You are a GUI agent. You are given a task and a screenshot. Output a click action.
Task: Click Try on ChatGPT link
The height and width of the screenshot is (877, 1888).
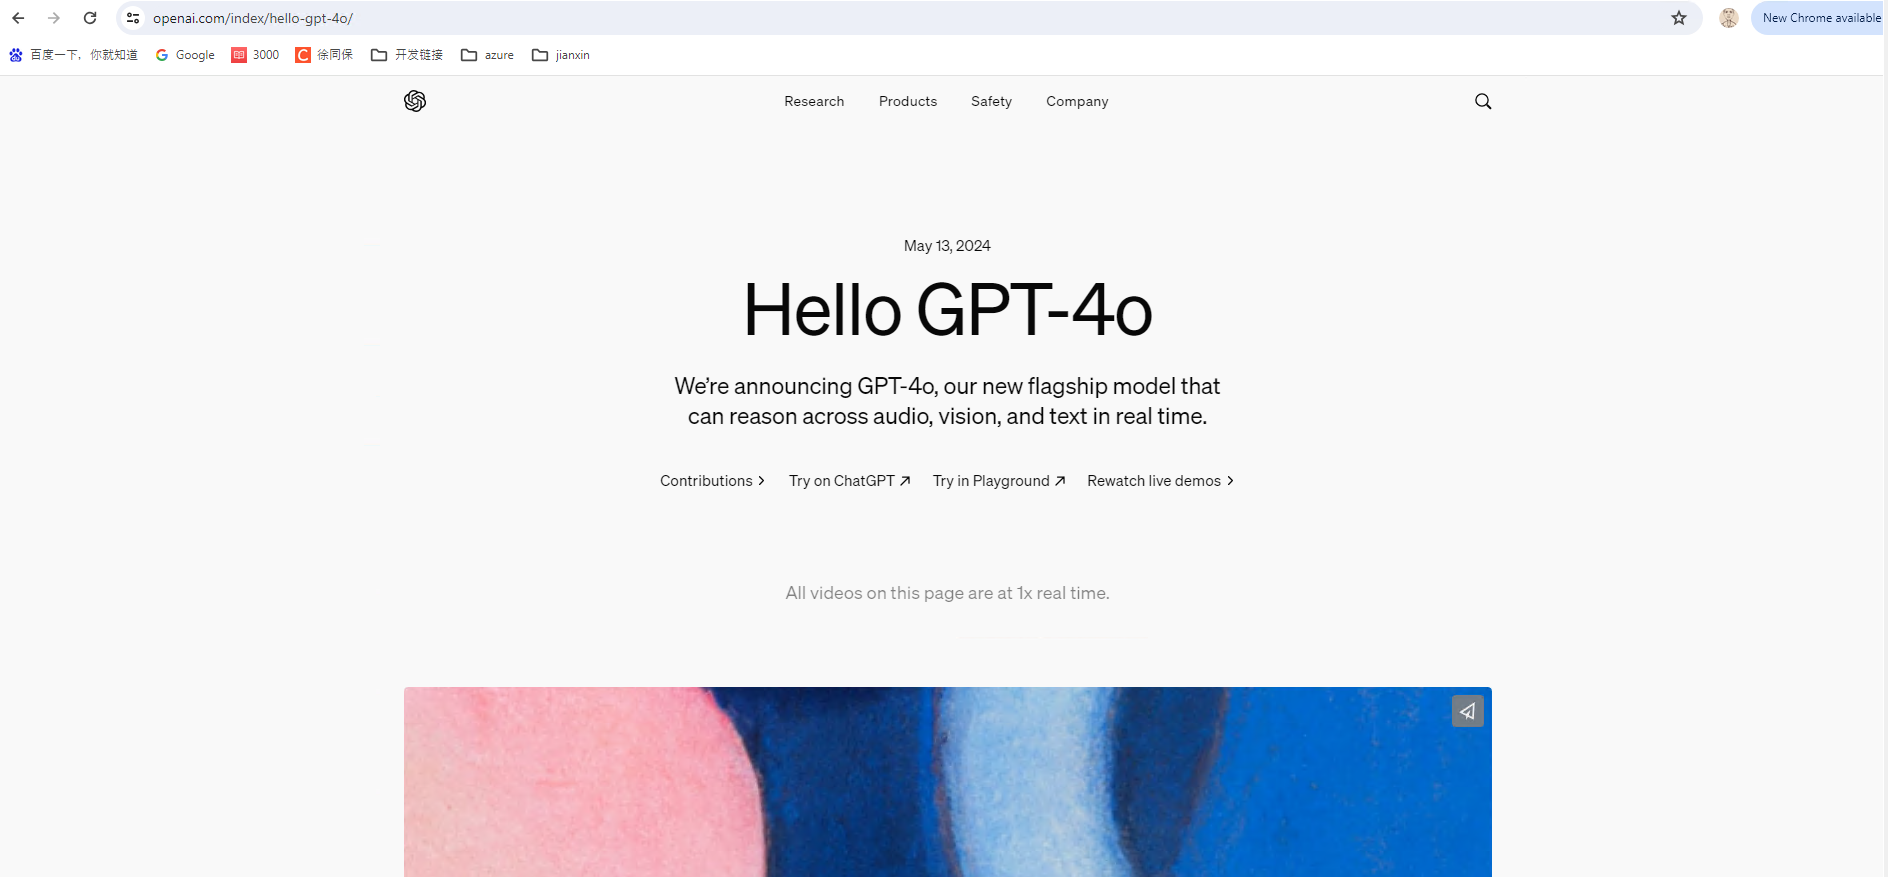[x=849, y=481]
